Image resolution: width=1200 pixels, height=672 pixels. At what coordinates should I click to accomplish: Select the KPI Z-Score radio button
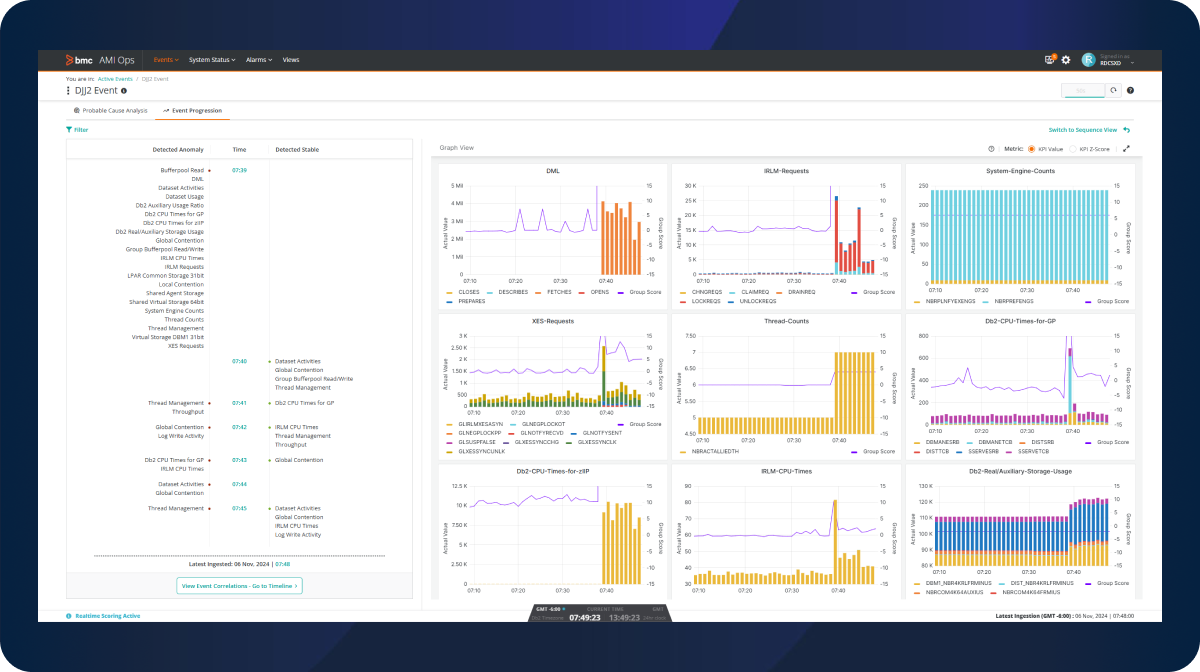click(1073, 148)
